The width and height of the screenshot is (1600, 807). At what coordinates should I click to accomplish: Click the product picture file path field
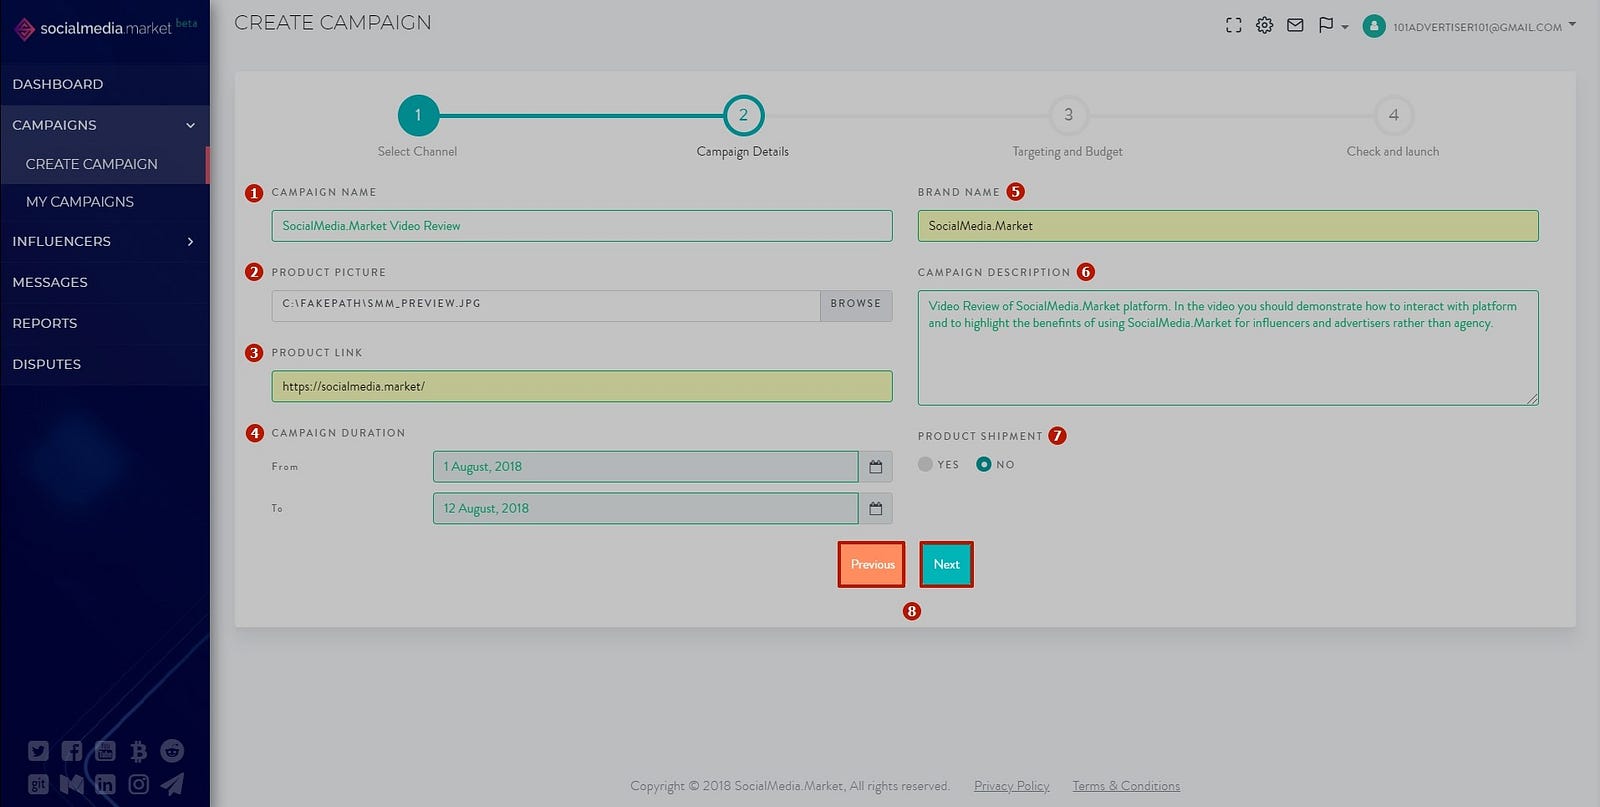click(x=546, y=304)
